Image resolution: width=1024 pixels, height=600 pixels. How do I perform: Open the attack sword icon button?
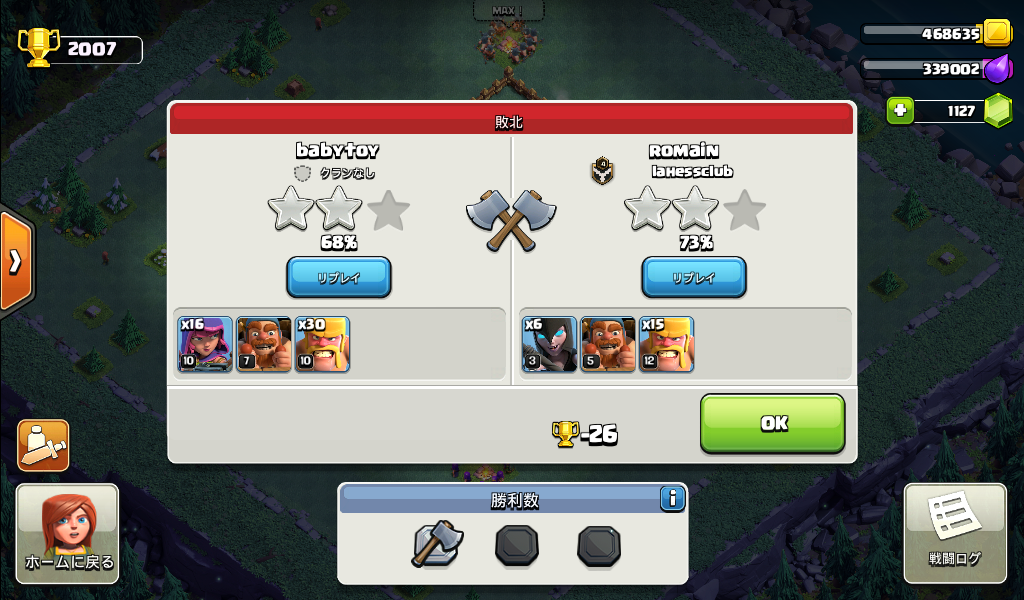pos(43,445)
